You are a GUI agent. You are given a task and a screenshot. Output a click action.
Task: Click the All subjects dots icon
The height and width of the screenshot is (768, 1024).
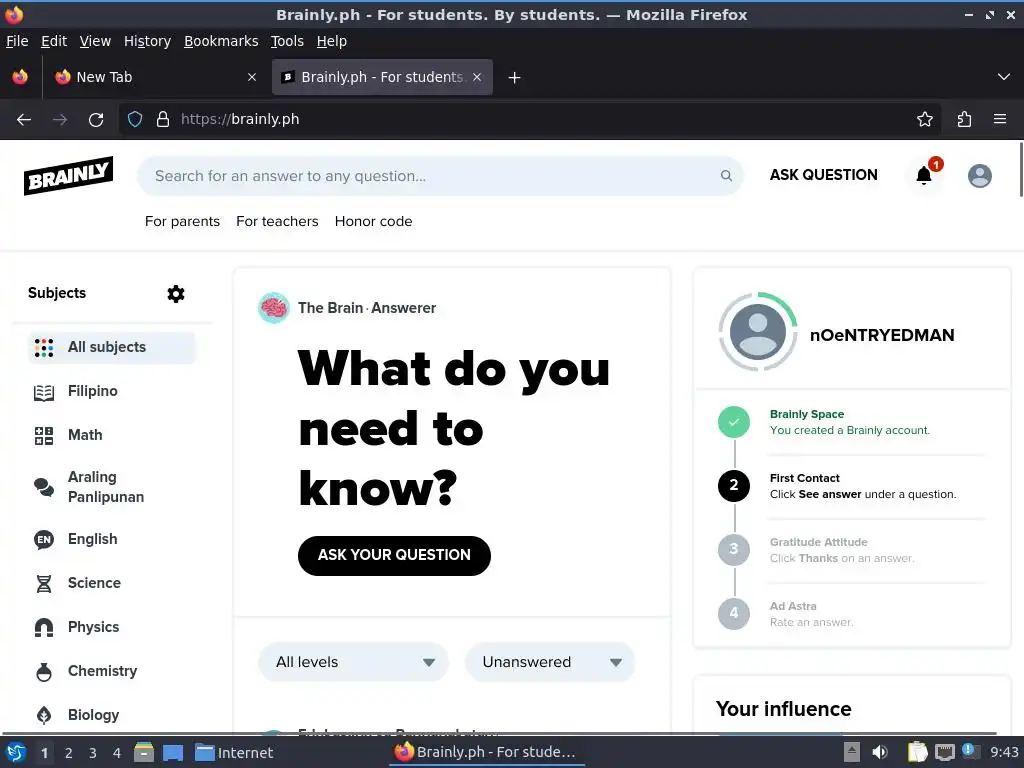click(44, 347)
